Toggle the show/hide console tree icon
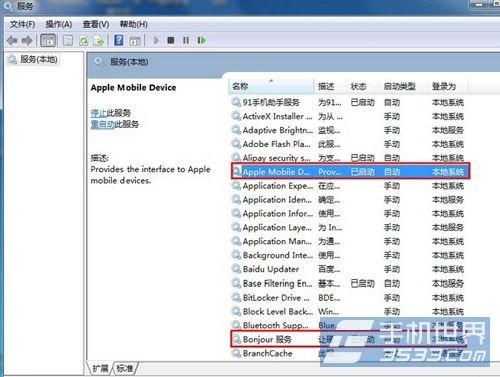 click(48, 41)
